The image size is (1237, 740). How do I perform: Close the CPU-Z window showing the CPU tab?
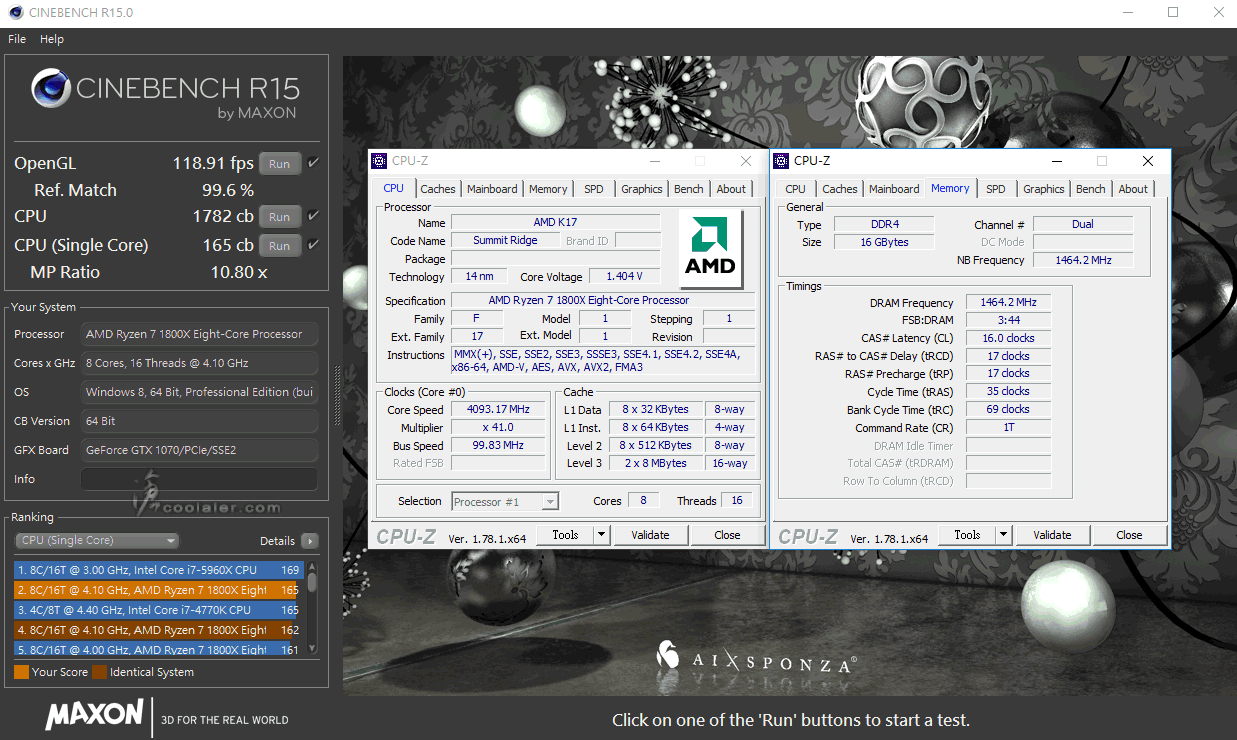(x=746, y=161)
